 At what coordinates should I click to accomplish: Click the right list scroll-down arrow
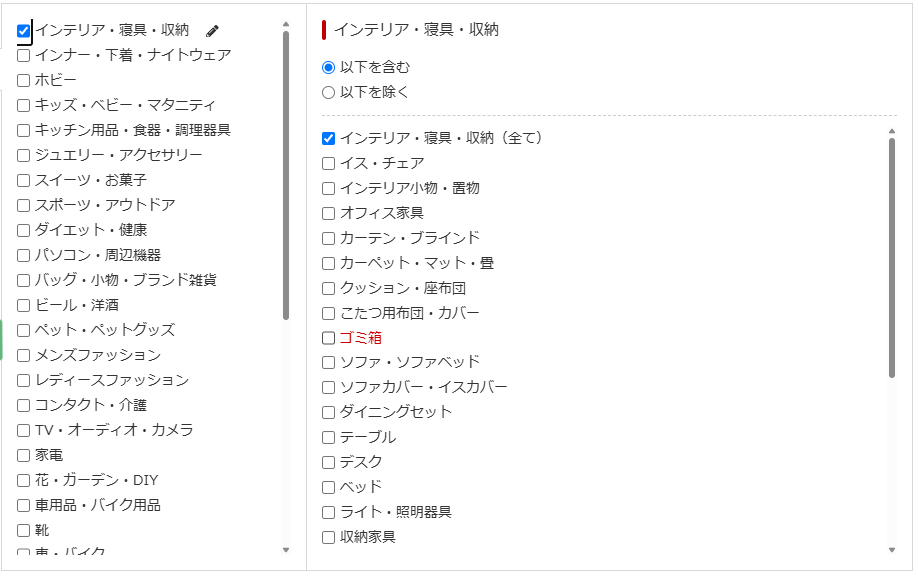point(892,549)
